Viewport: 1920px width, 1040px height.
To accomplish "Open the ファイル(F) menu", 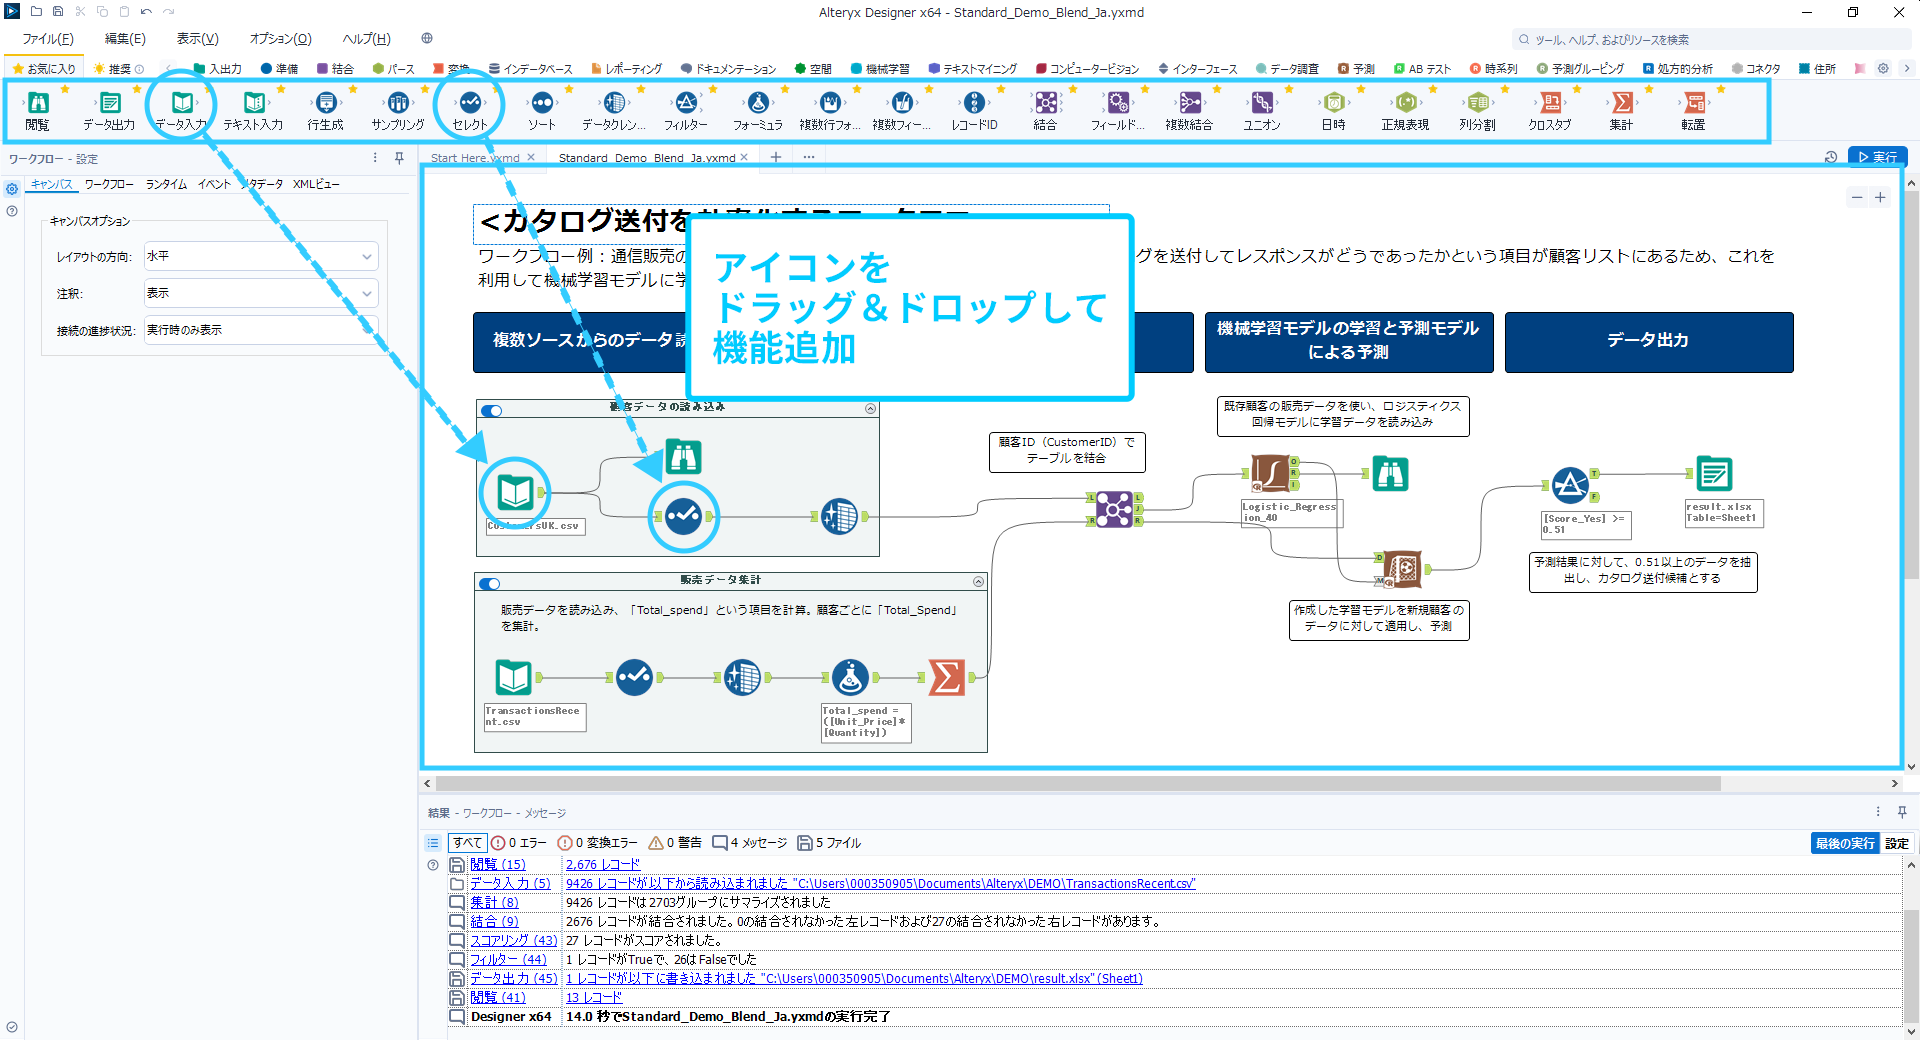I will (48, 39).
